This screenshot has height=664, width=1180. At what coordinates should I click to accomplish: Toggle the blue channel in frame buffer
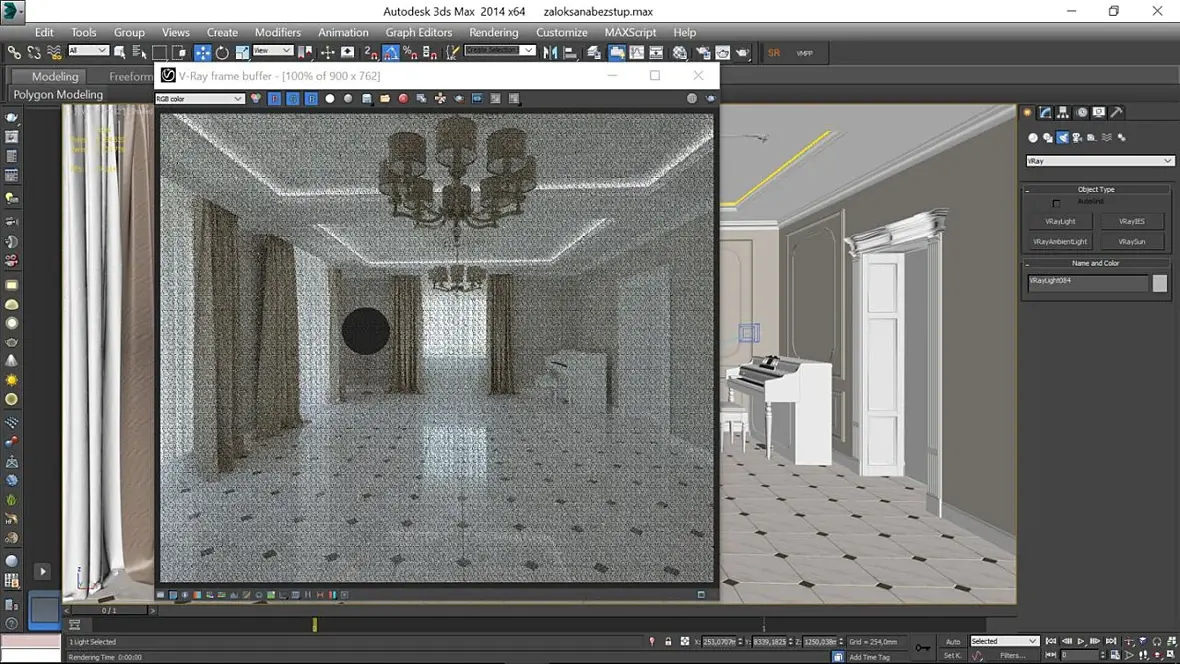(311, 99)
